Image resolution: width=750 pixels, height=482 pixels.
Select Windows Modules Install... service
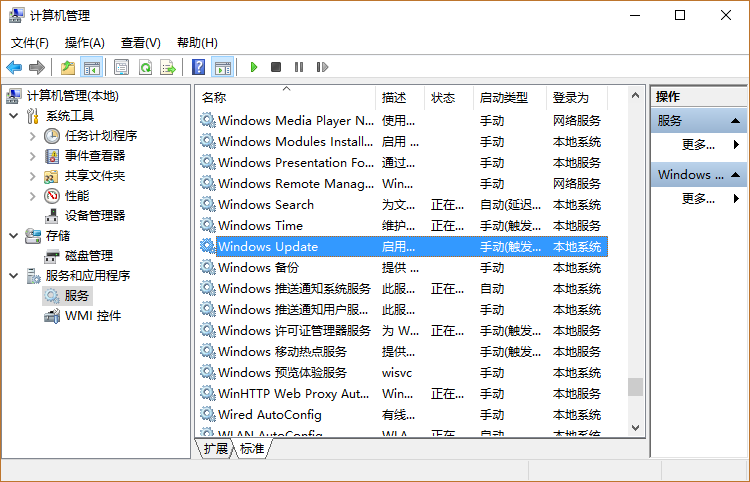click(x=403, y=142)
